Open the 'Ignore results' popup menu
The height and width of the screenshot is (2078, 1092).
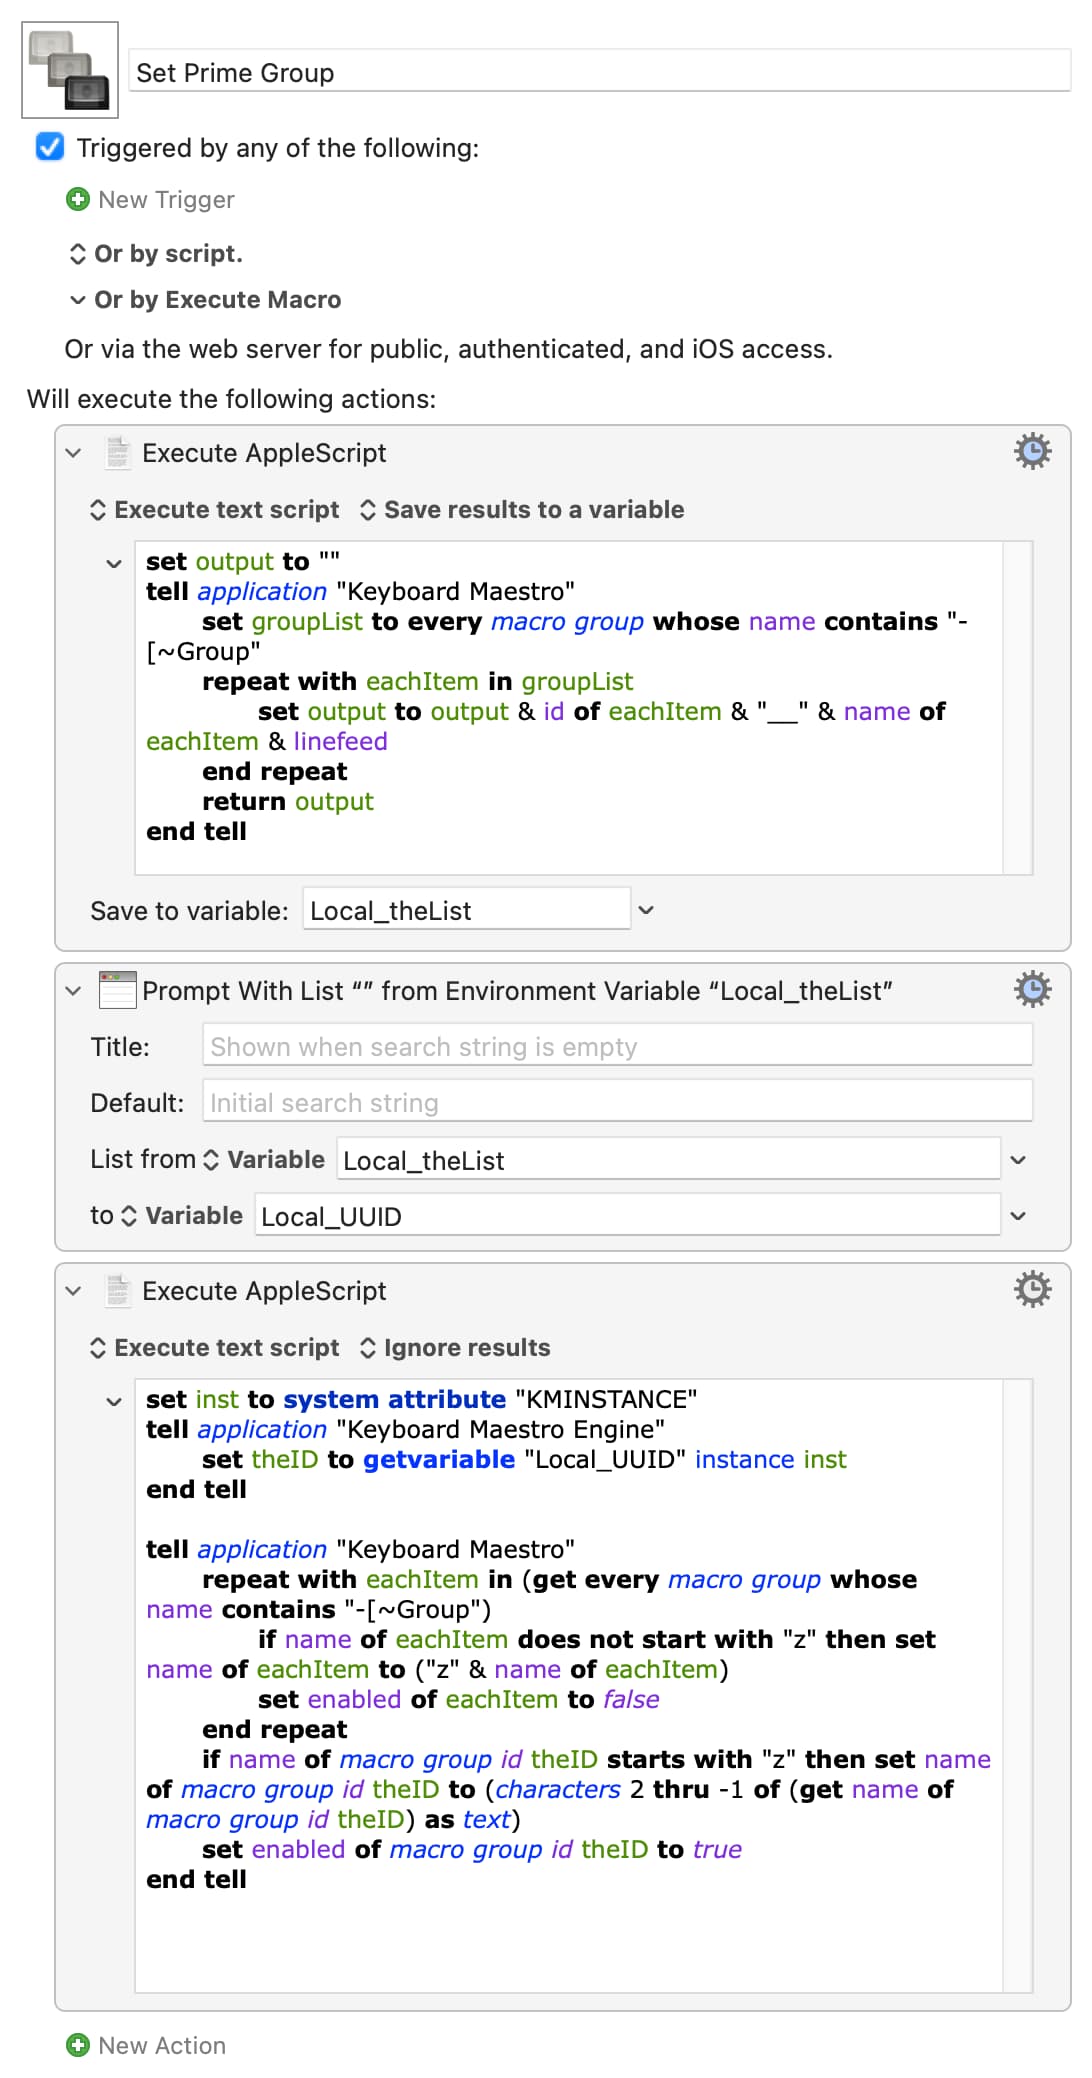455,1348
